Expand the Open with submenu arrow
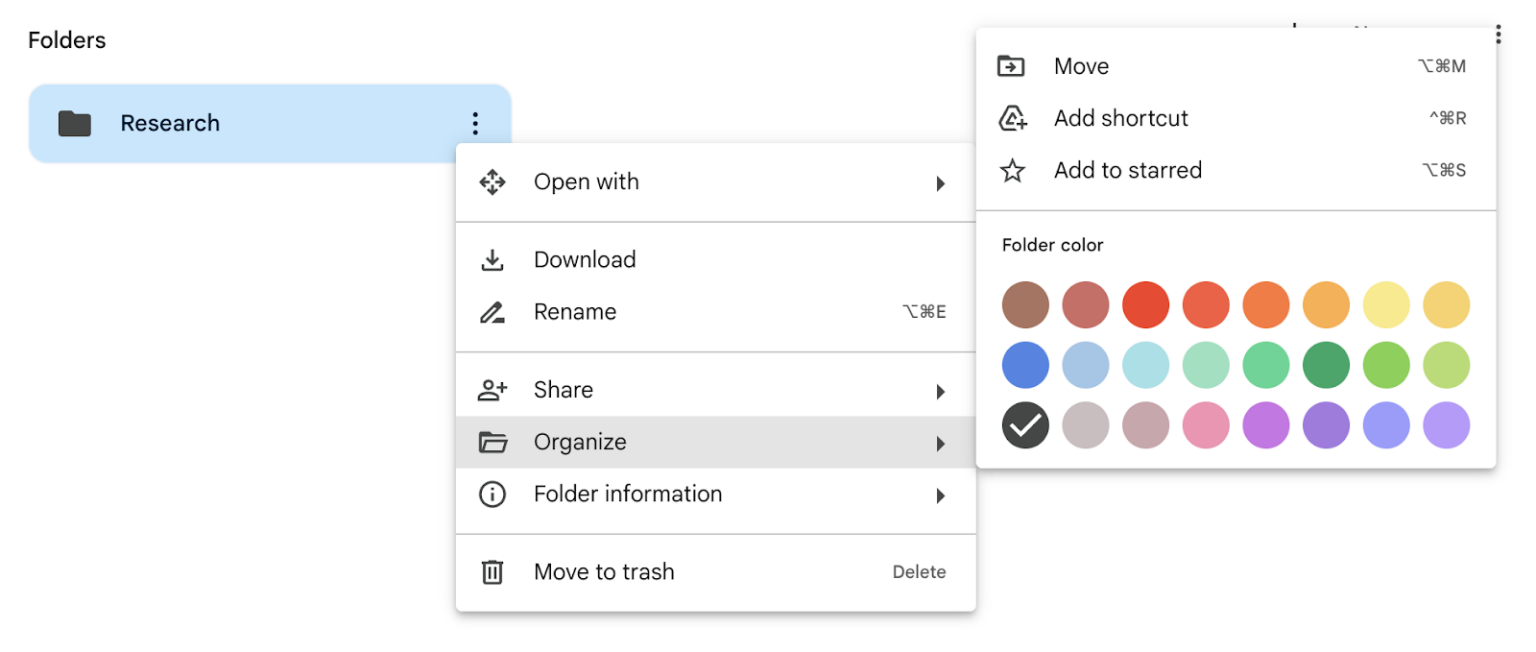 pyautogui.click(x=940, y=183)
